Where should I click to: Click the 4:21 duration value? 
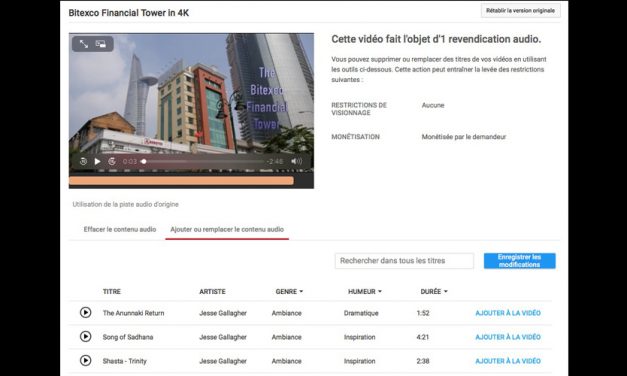pyautogui.click(x=423, y=337)
